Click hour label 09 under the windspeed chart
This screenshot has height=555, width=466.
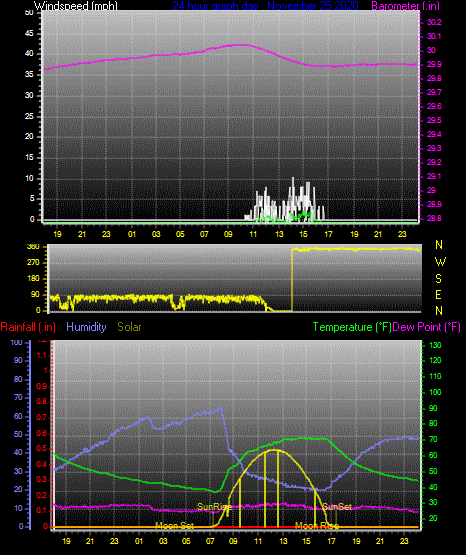(x=228, y=234)
